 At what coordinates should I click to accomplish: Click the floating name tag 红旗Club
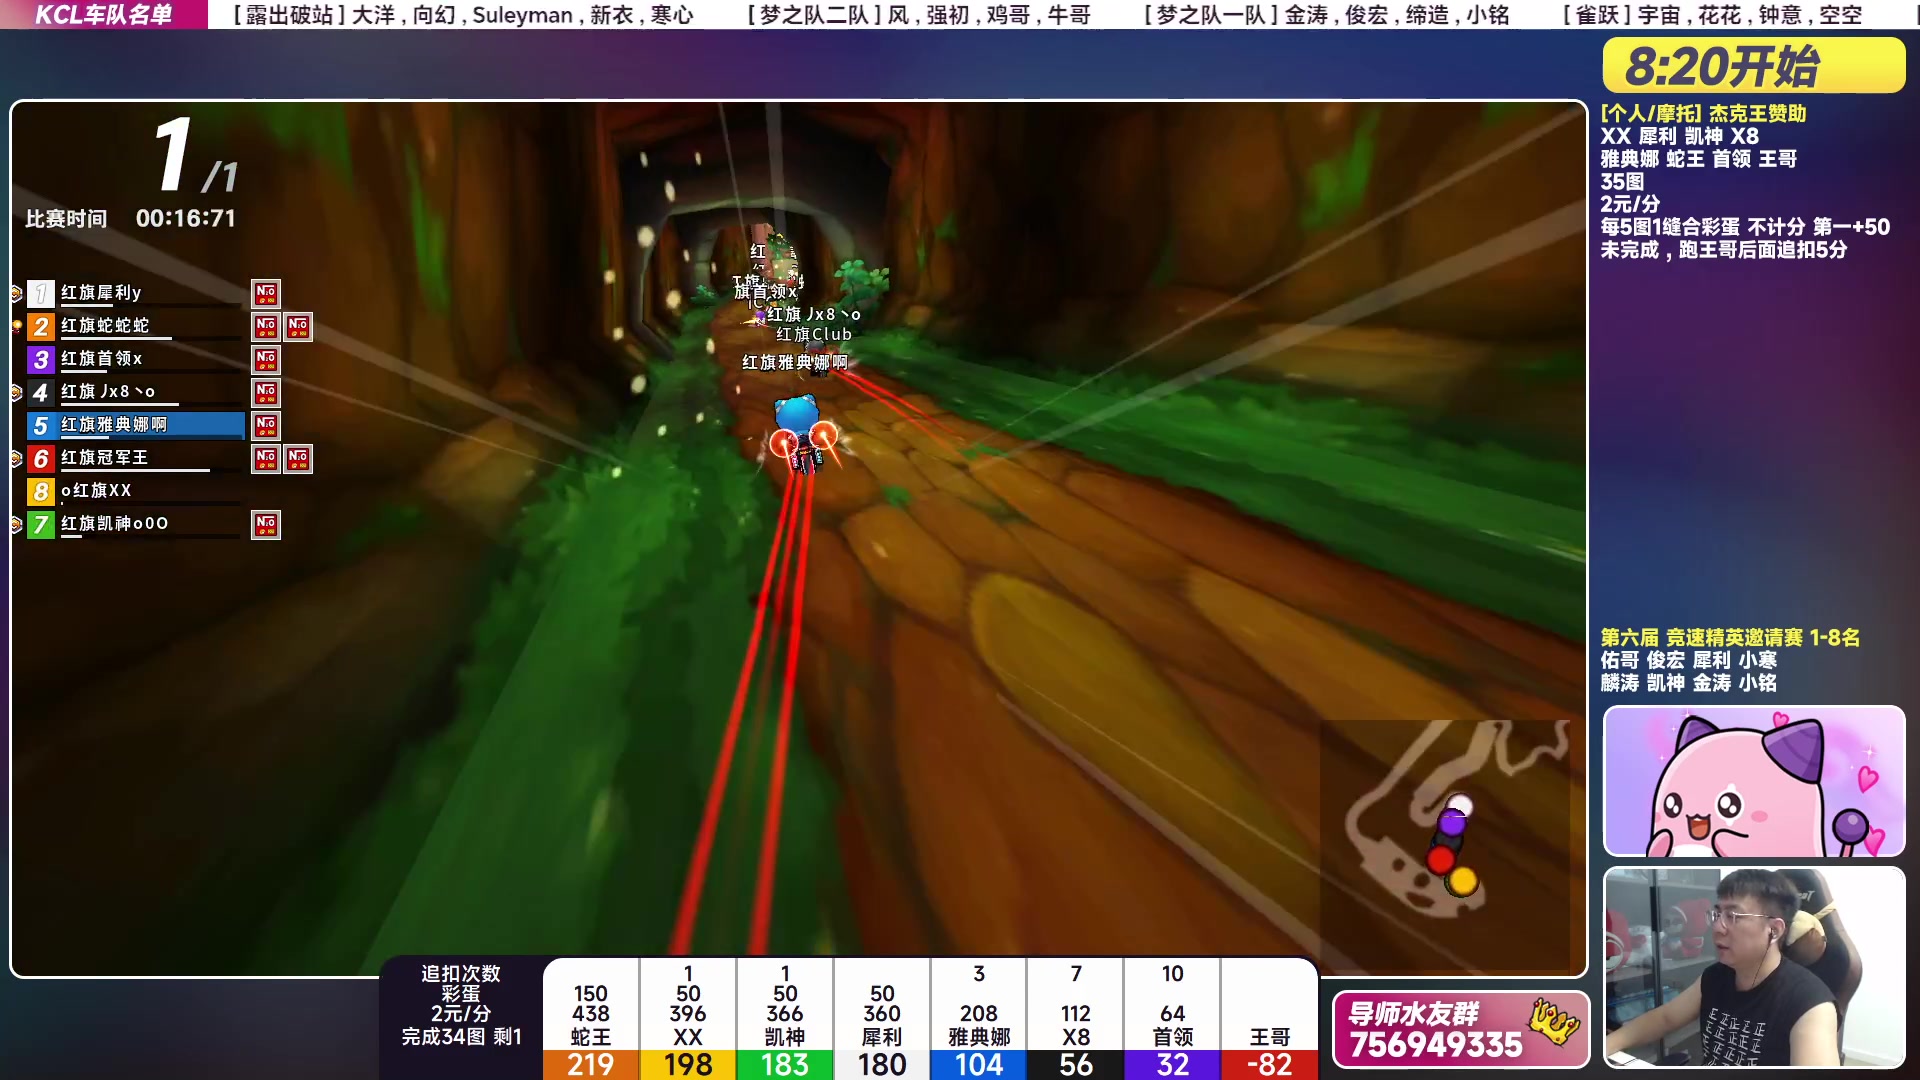[814, 335]
